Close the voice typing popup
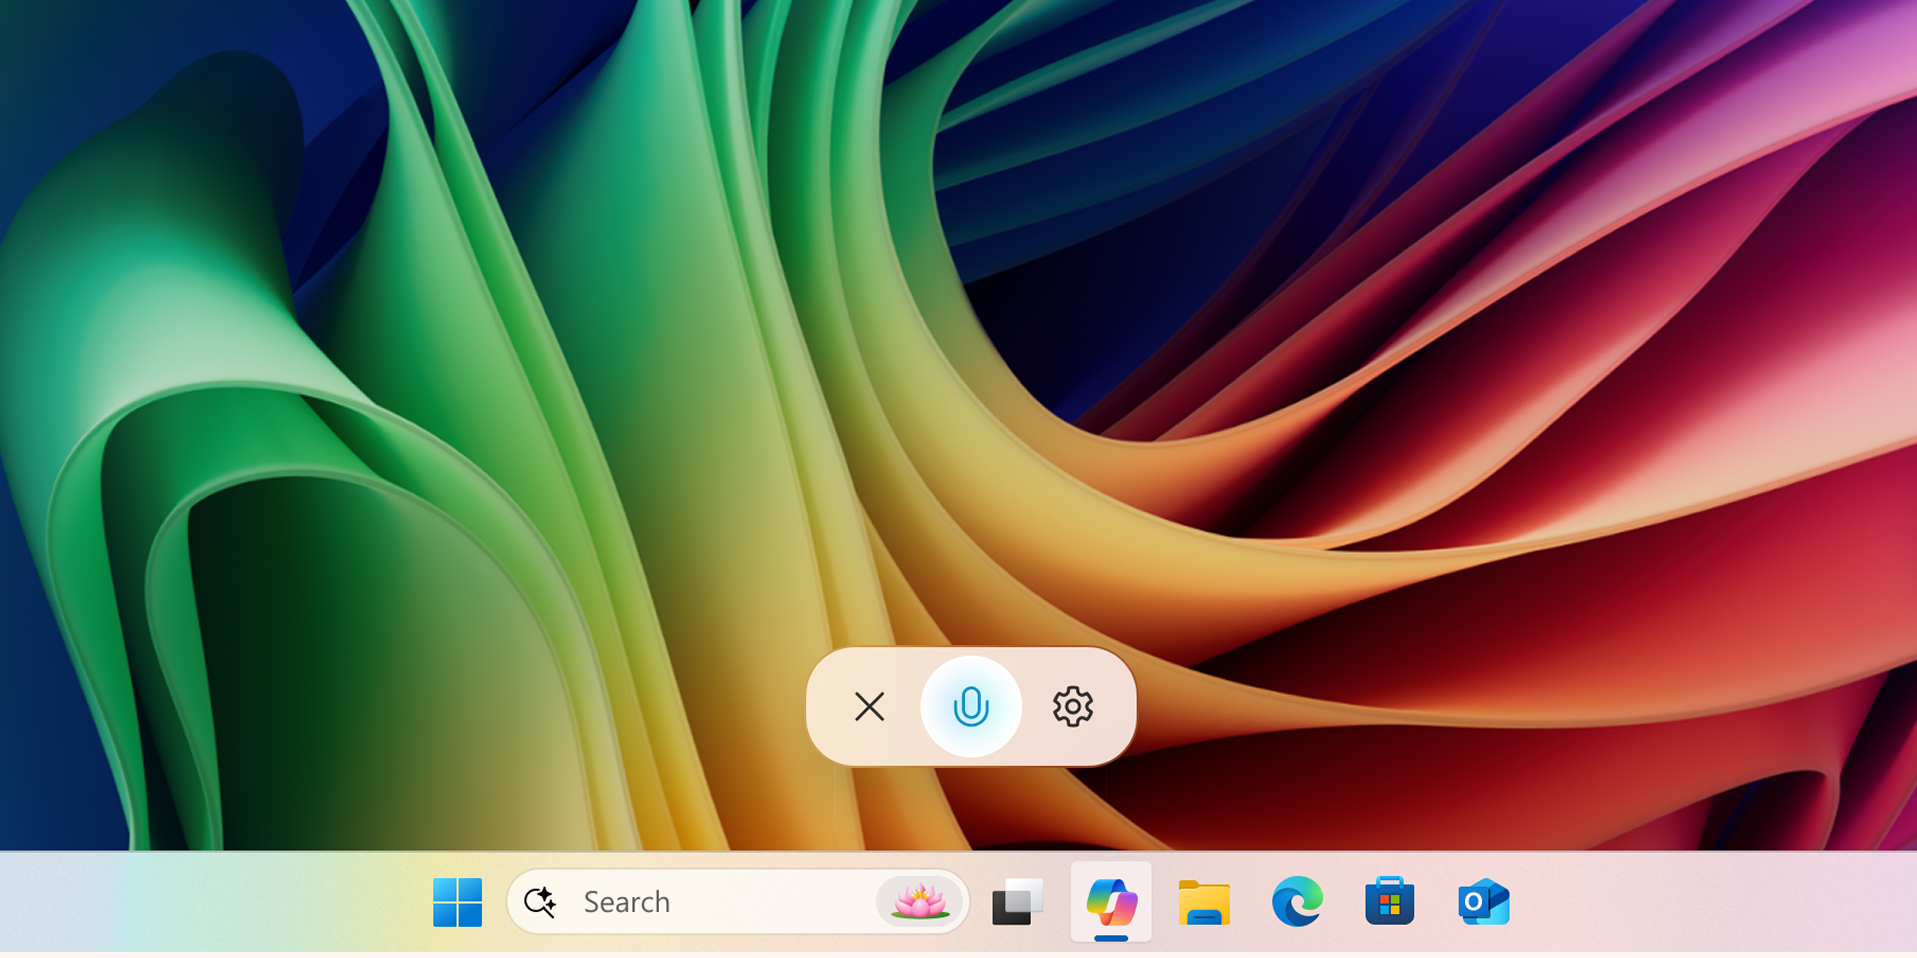The width and height of the screenshot is (1917, 958). point(869,707)
